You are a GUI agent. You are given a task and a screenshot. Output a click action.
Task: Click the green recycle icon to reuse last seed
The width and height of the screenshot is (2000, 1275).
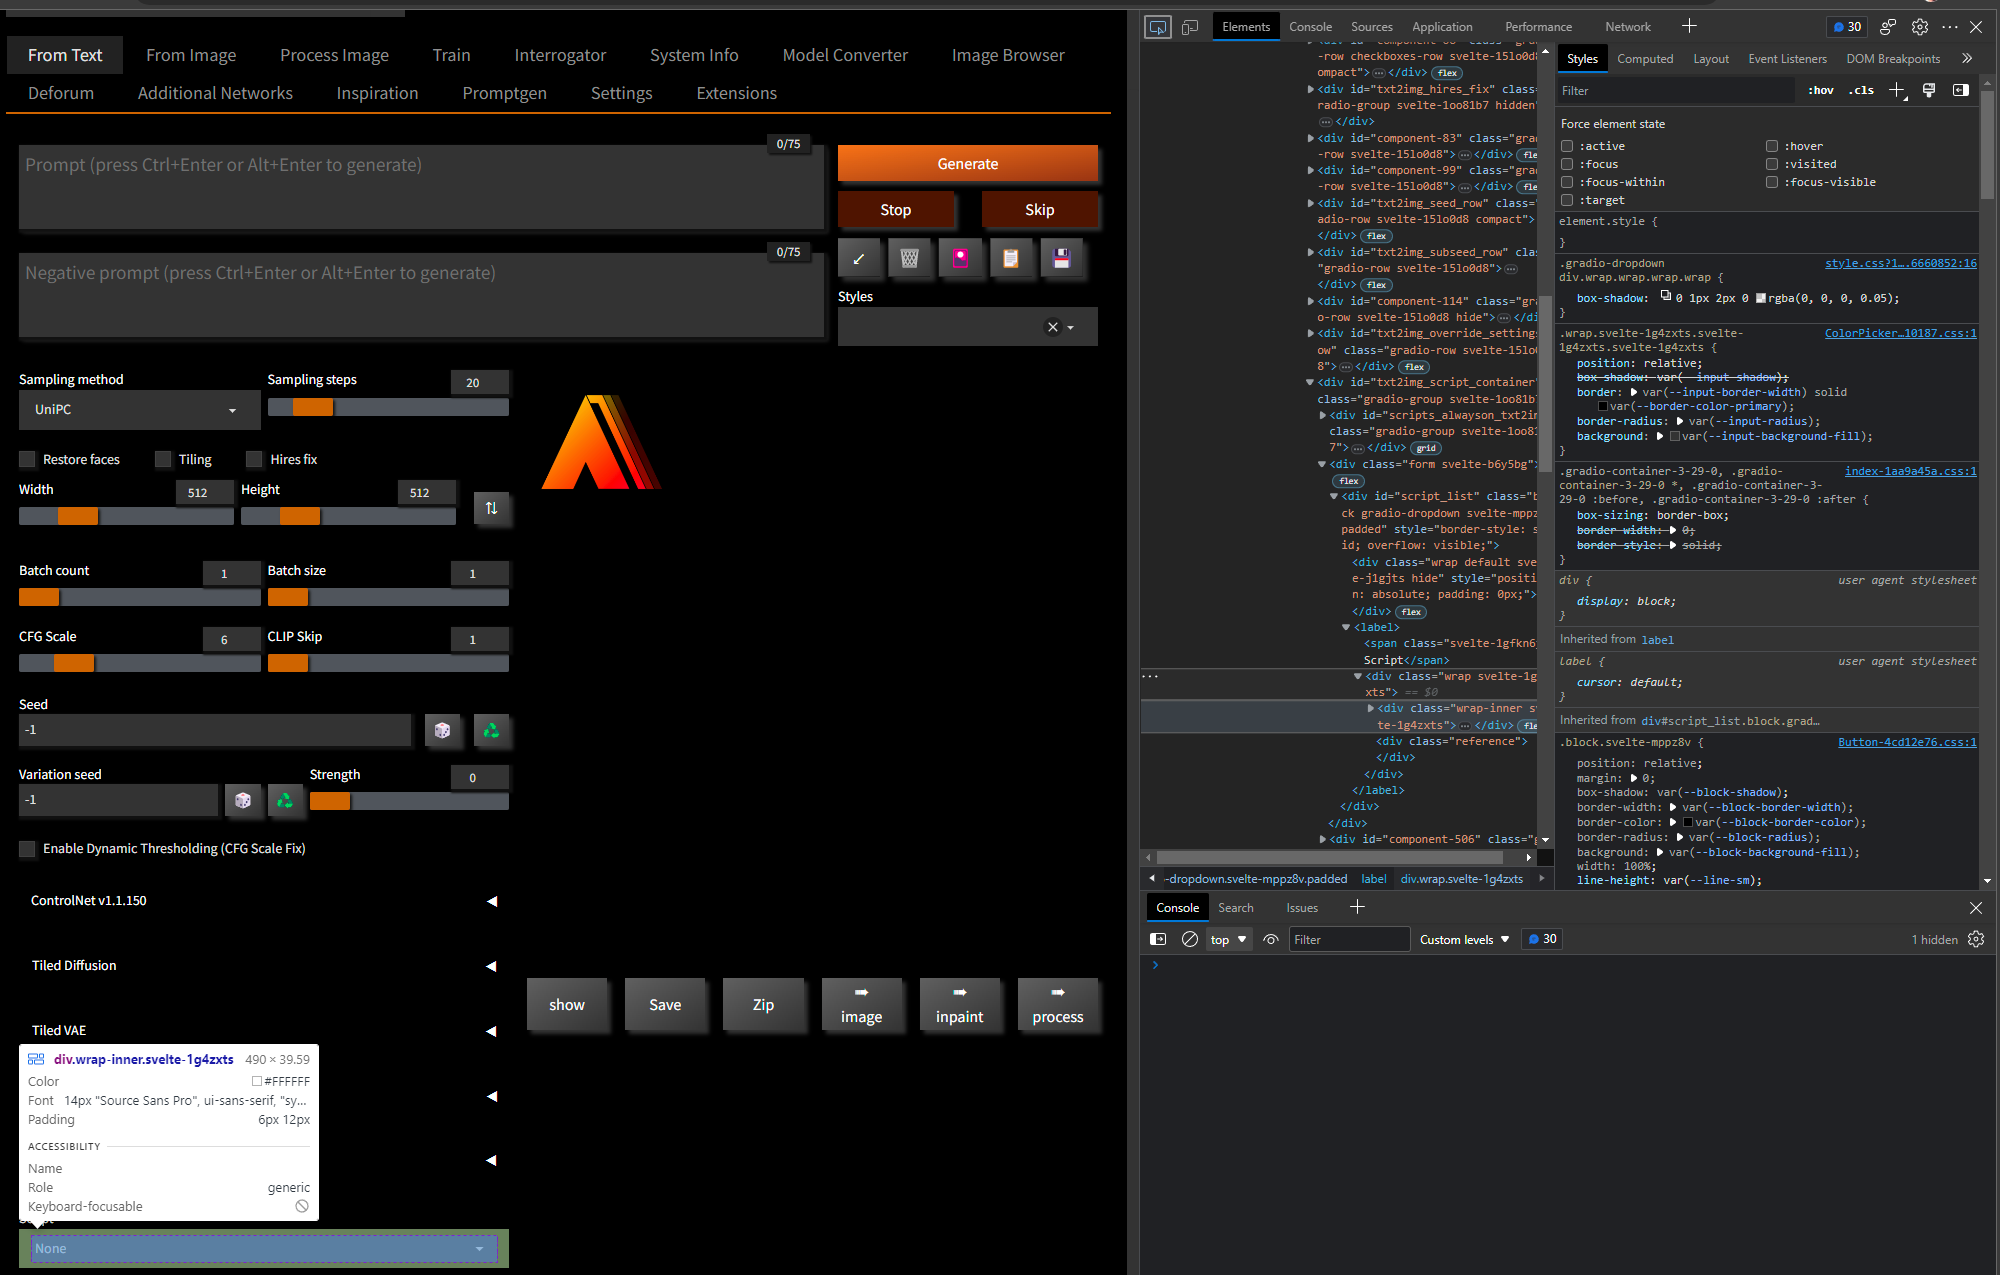point(491,731)
